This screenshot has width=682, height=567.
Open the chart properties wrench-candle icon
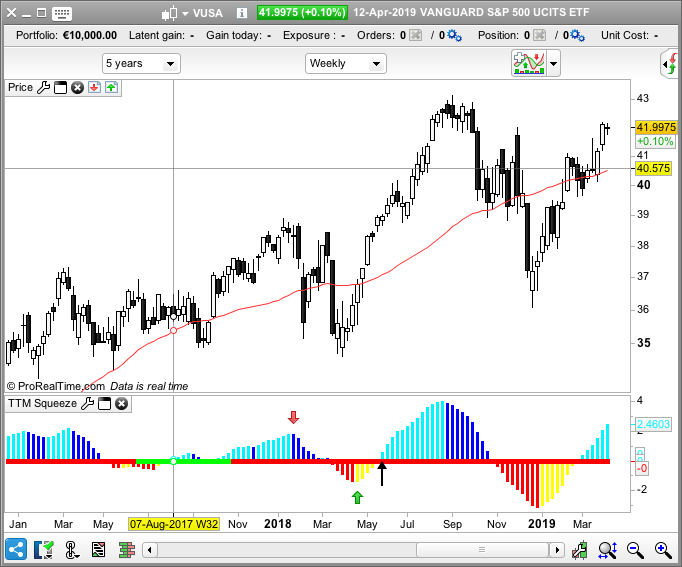(579, 550)
